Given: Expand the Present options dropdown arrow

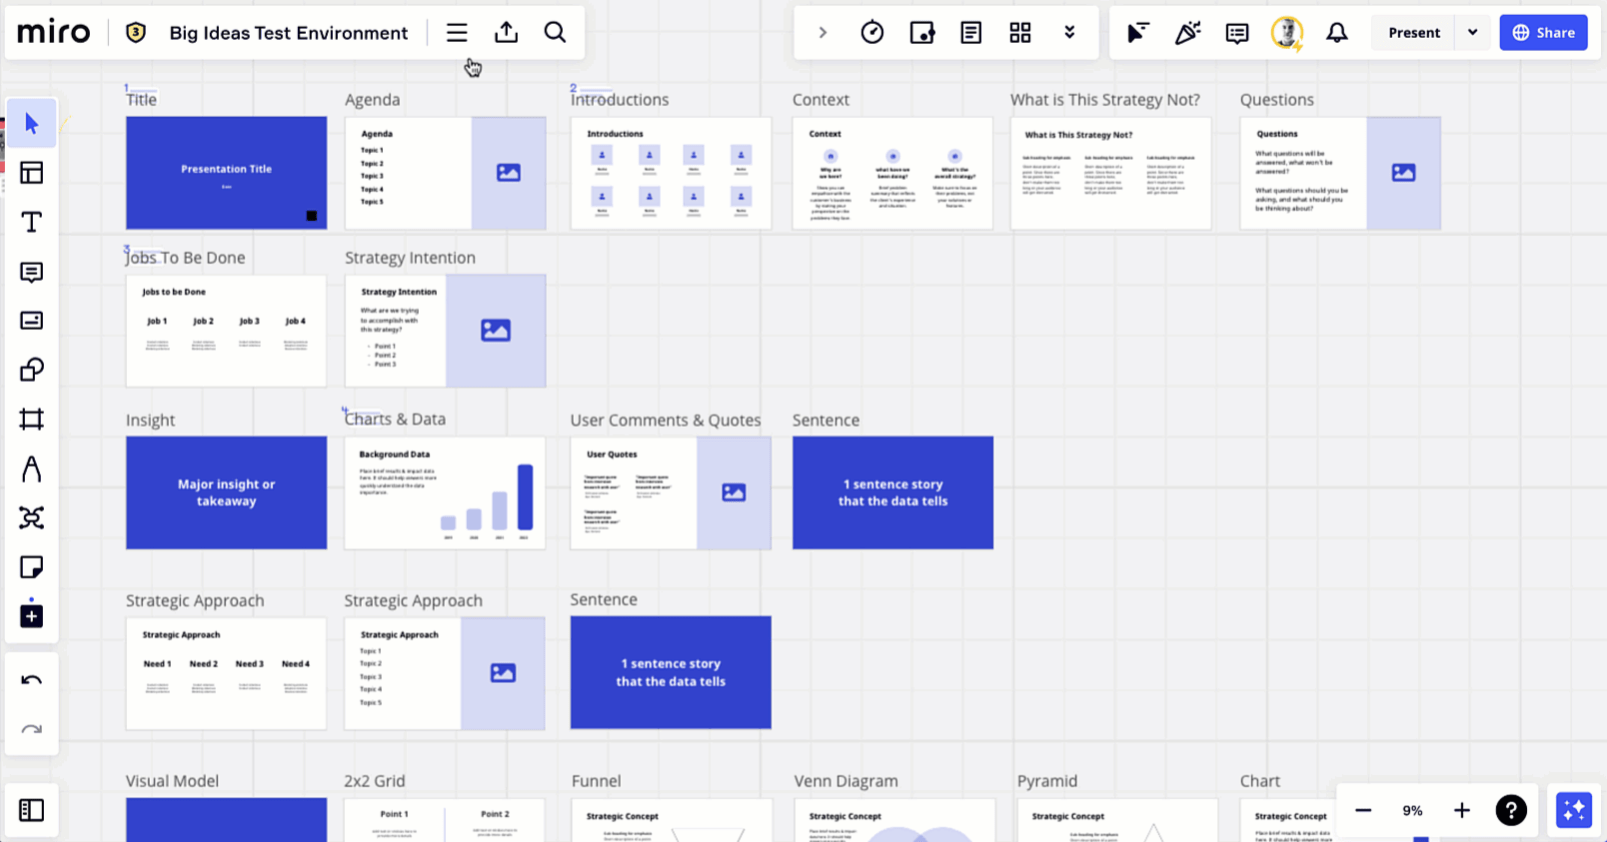Looking at the screenshot, I should point(1472,33).
